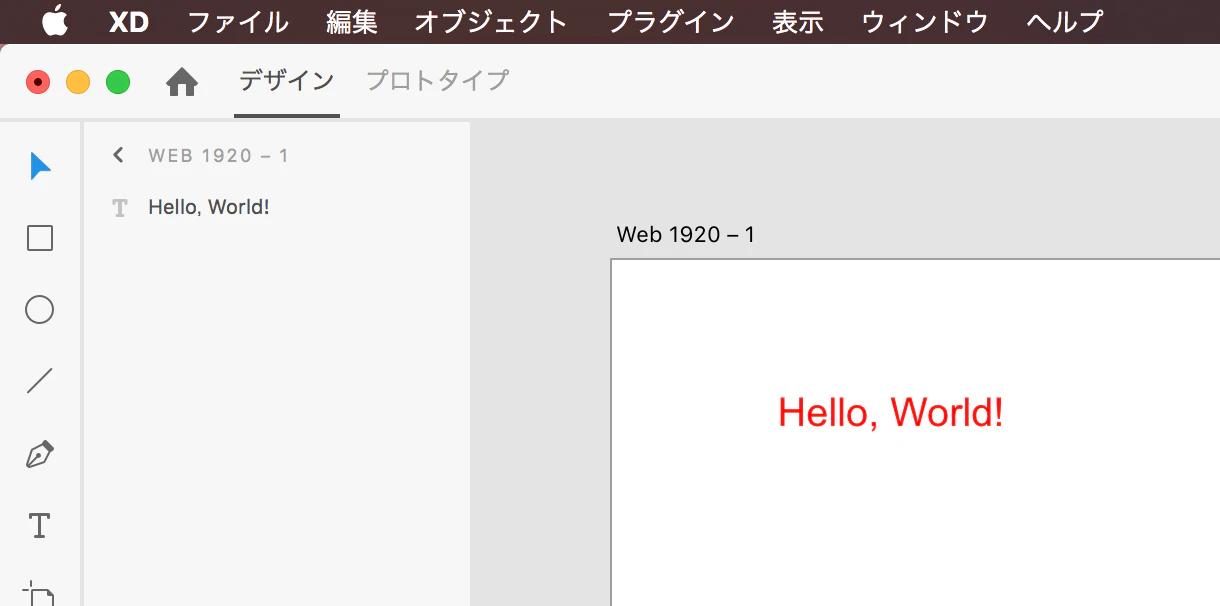Collapse back from WEB 1920 – 1 chevron
The width and height of the screenshot is (1220, 606).
(x=118, y=155)
